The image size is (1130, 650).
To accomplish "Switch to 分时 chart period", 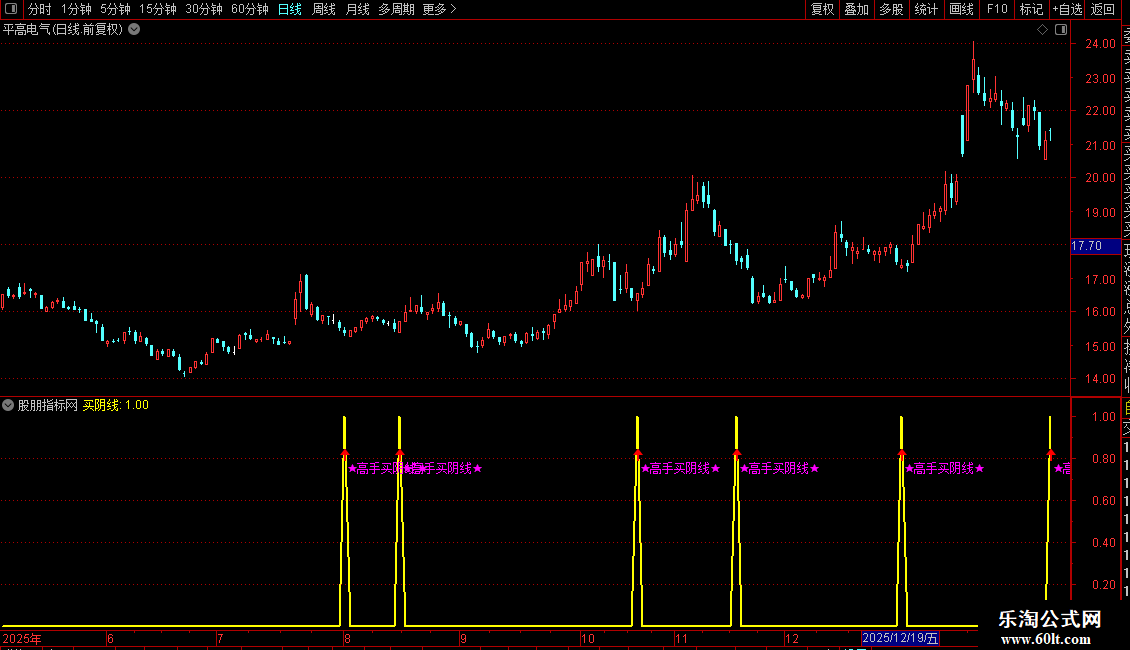I will coord(40,9).
